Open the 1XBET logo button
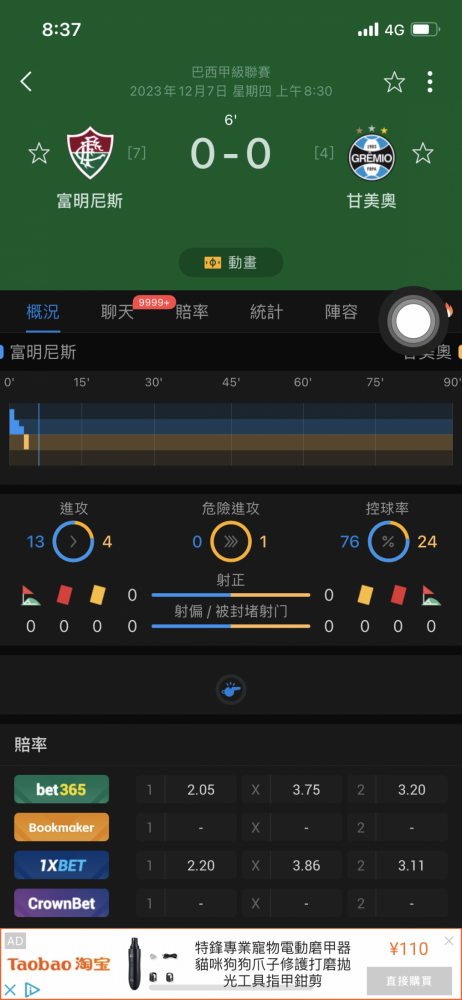462x1000 pixels. click(x=61, y=865)
